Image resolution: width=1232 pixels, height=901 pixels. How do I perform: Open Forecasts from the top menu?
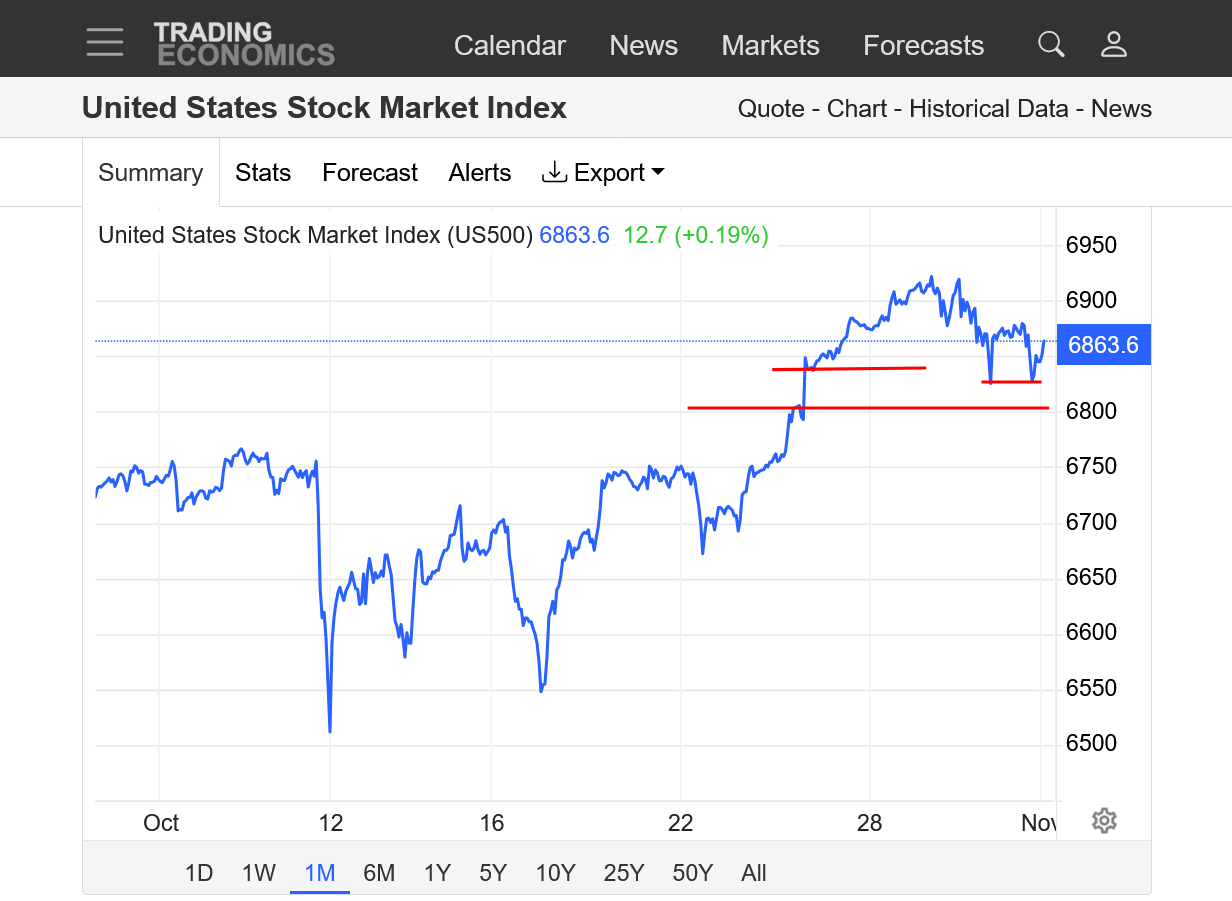tap(923, 46)
